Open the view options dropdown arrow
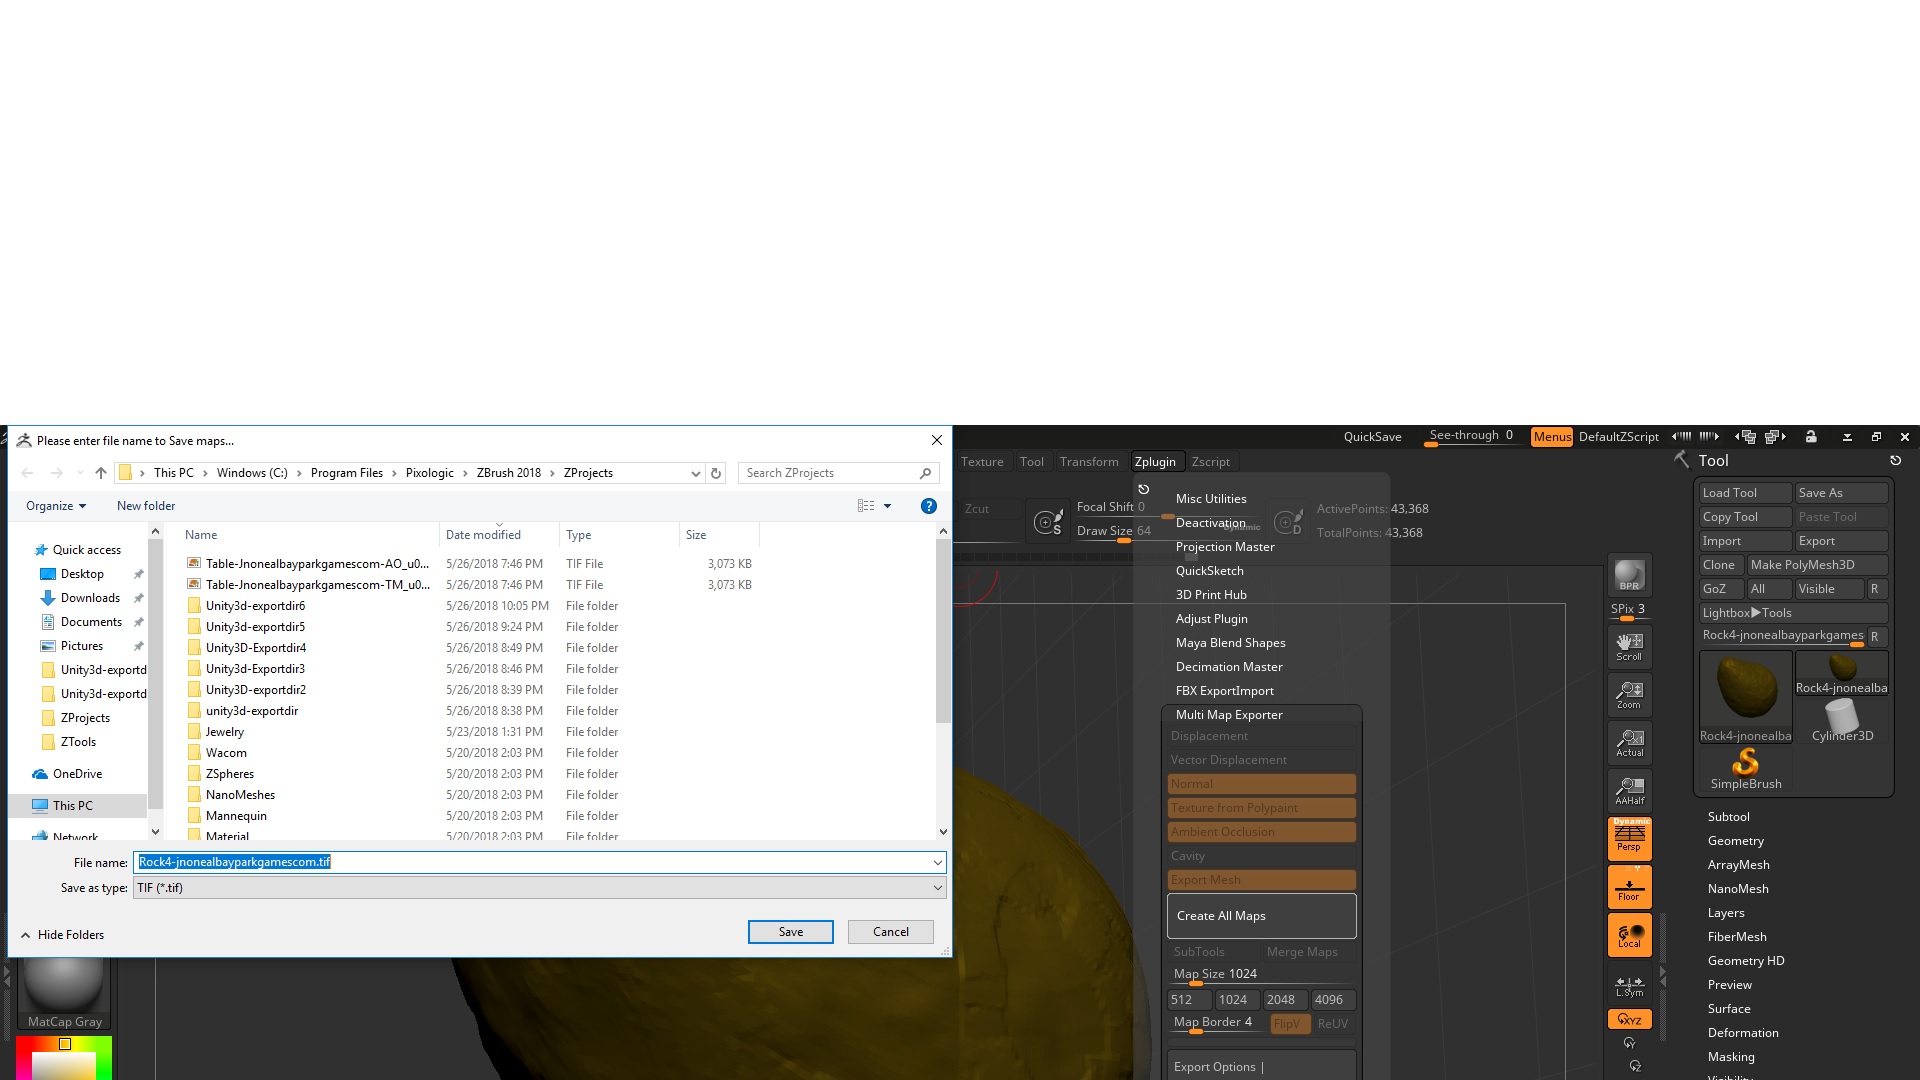1920x1080 pixels. click(887, 506)
